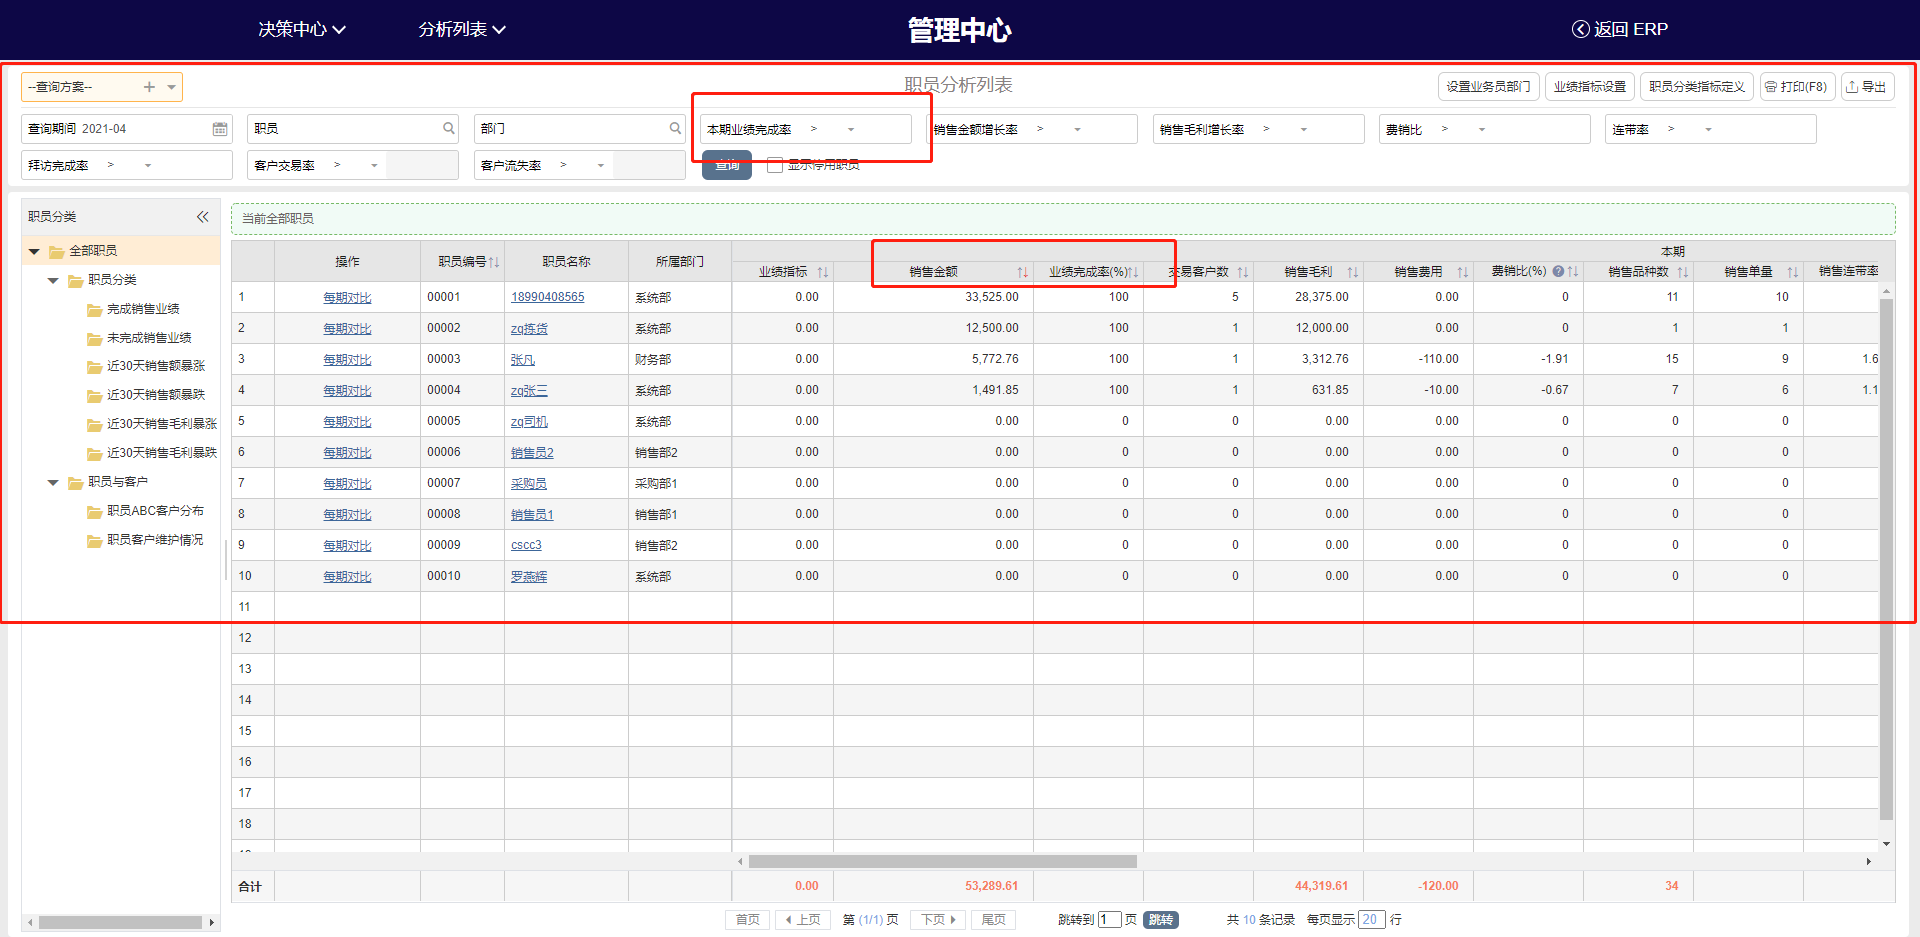
Task: Collapse the 职员分类 side panel
Action: tap(202, 217)
